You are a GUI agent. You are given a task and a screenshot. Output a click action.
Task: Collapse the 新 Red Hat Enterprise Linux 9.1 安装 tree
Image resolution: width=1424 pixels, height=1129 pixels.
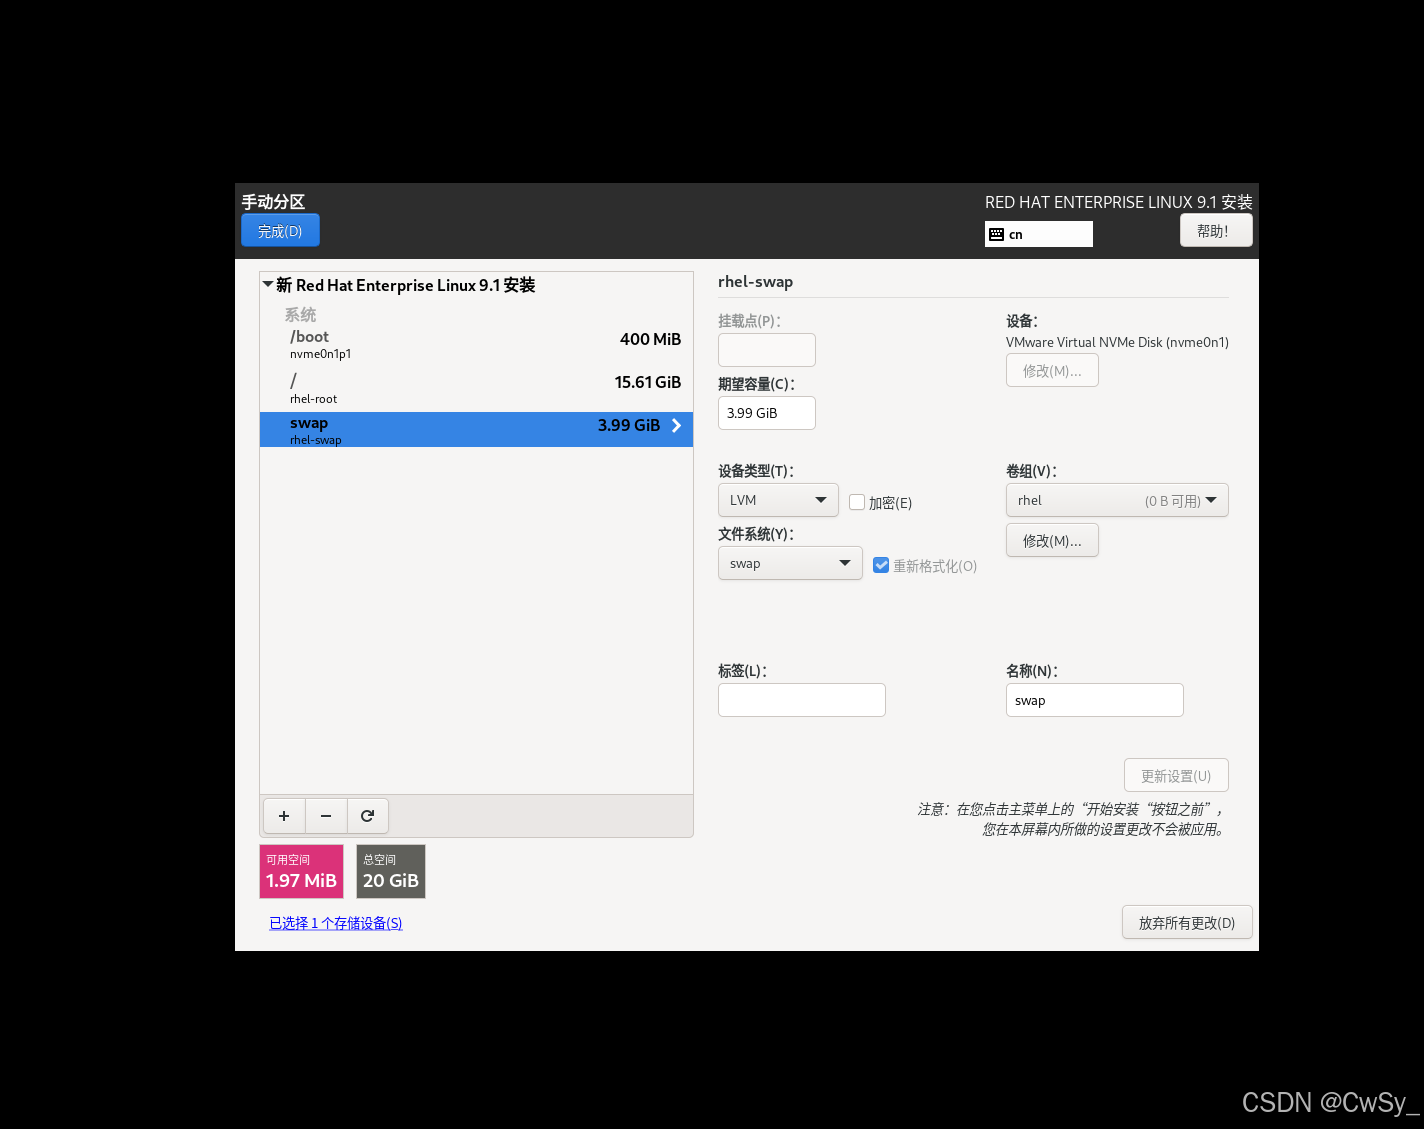(x=268, y=285)
